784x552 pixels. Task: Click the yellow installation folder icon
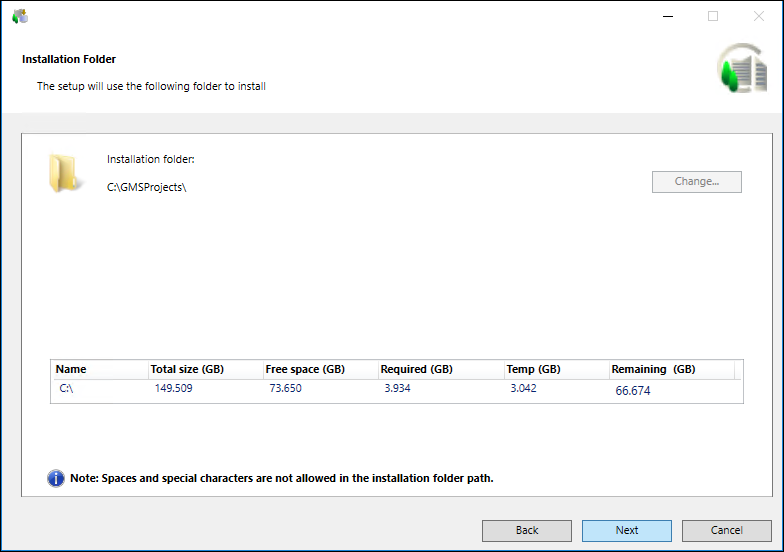(x=66, y=172)
